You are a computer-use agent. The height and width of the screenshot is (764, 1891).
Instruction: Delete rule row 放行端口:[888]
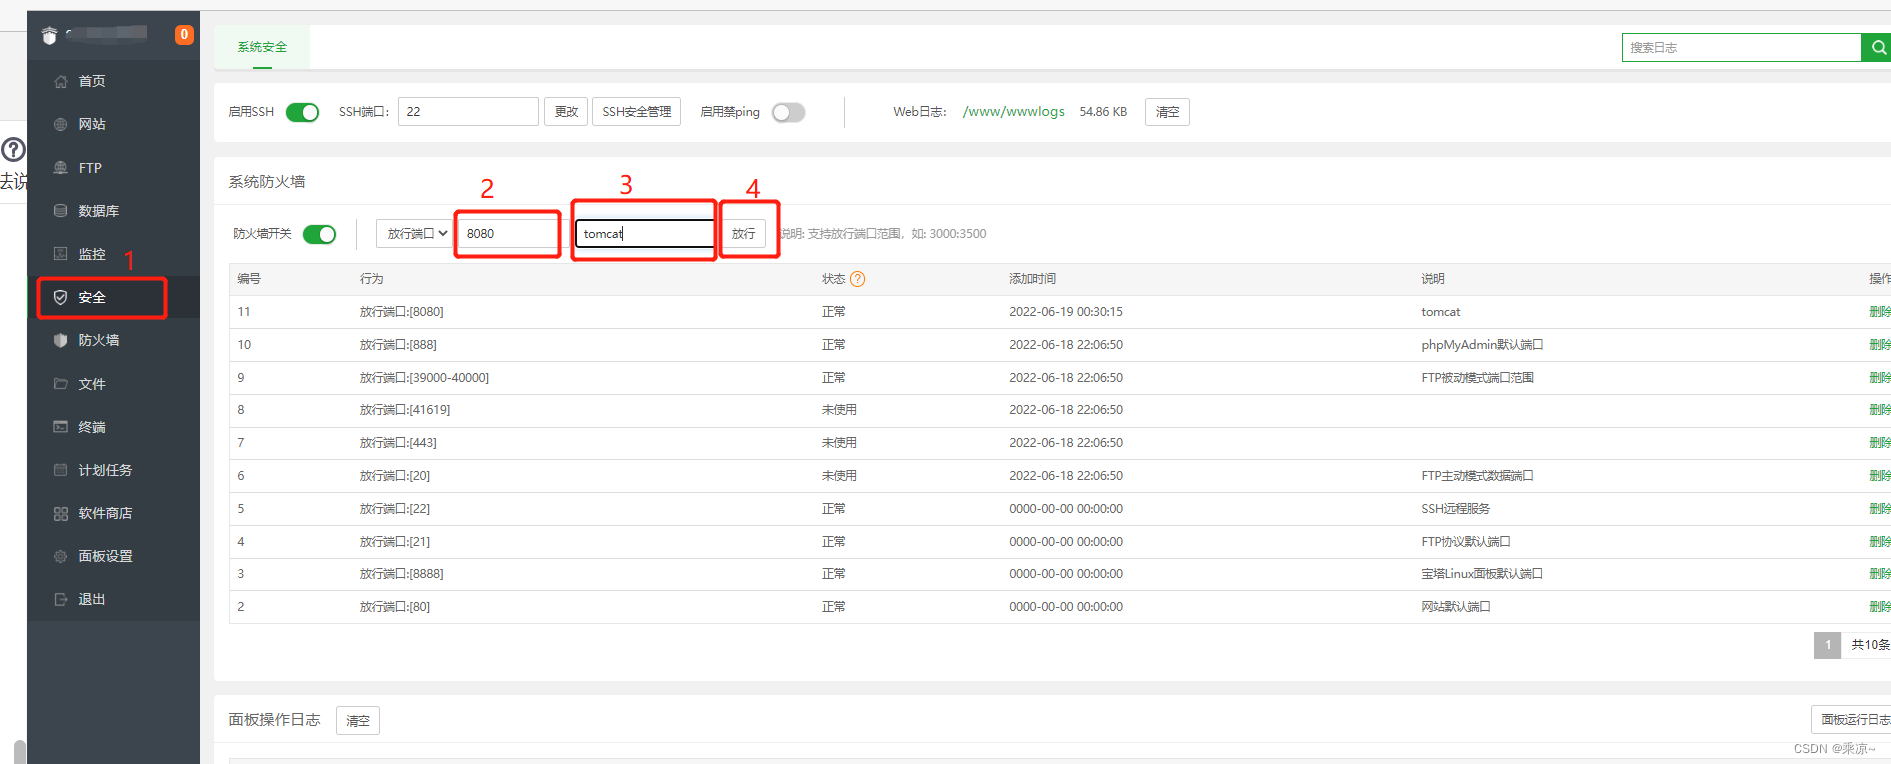point(1880,345)
